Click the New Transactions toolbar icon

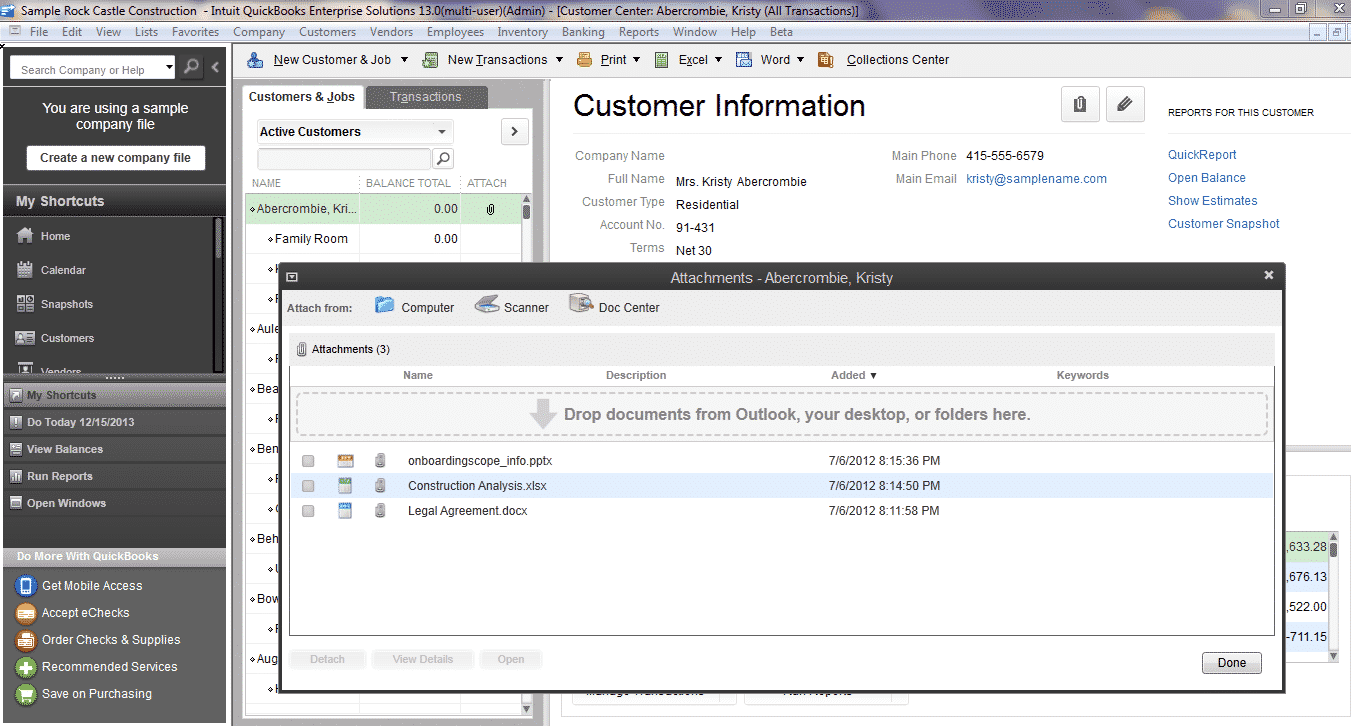pyautogui.click(x=431, y=60)
